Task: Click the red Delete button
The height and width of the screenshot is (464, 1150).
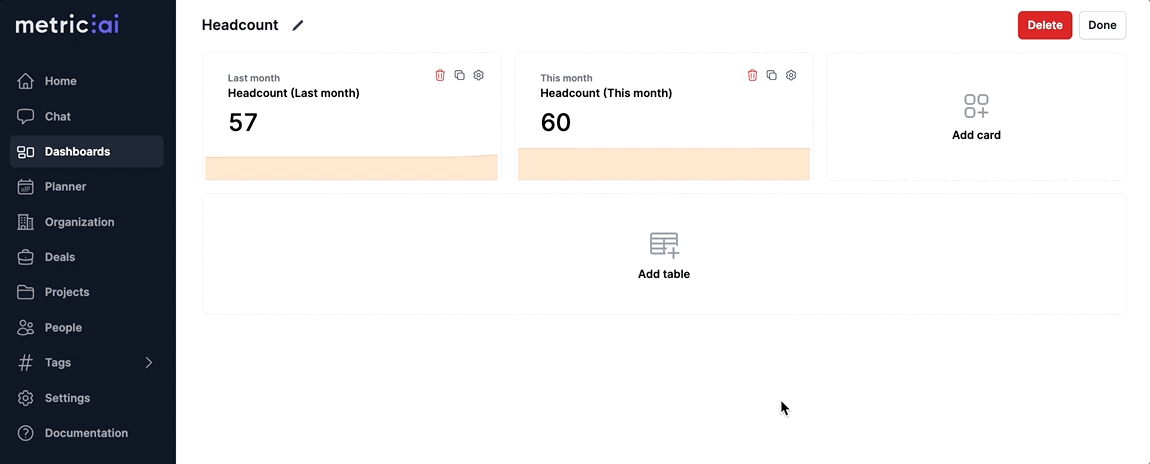Action: (1044, 25)
